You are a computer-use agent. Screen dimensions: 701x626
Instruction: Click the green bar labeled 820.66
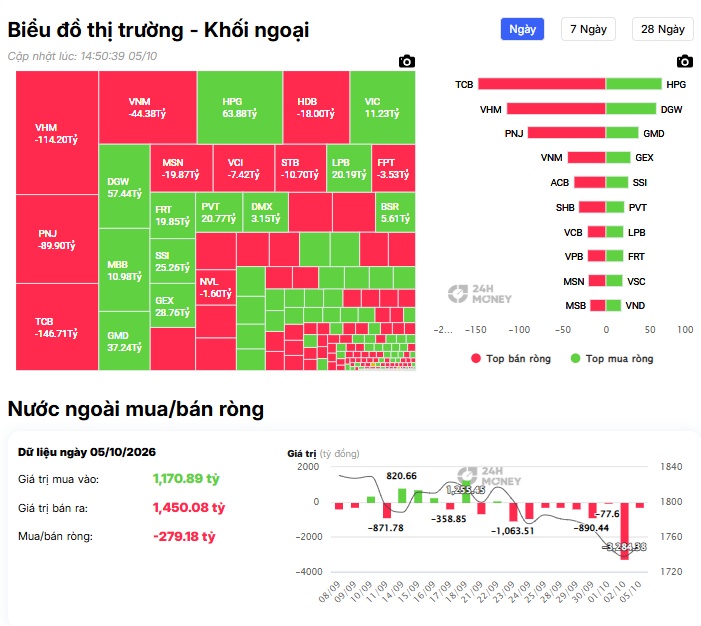pos(402,495)
